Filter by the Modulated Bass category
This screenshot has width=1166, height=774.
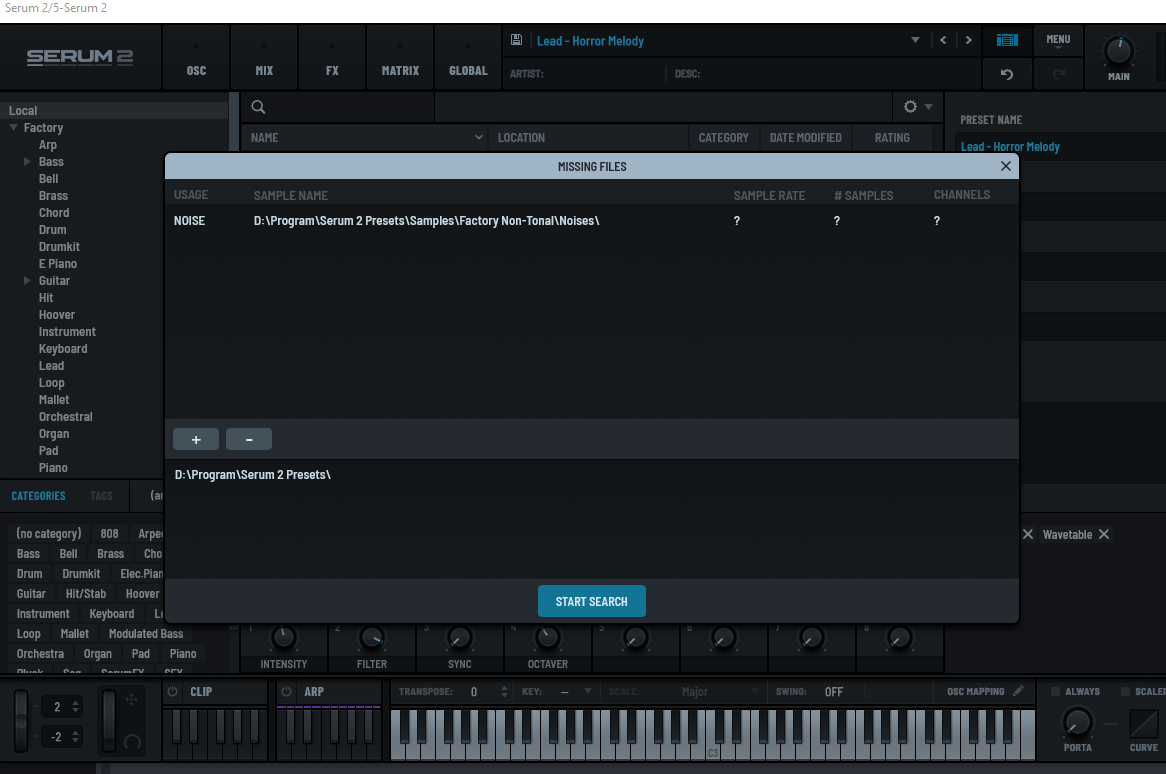pos(146,634)
